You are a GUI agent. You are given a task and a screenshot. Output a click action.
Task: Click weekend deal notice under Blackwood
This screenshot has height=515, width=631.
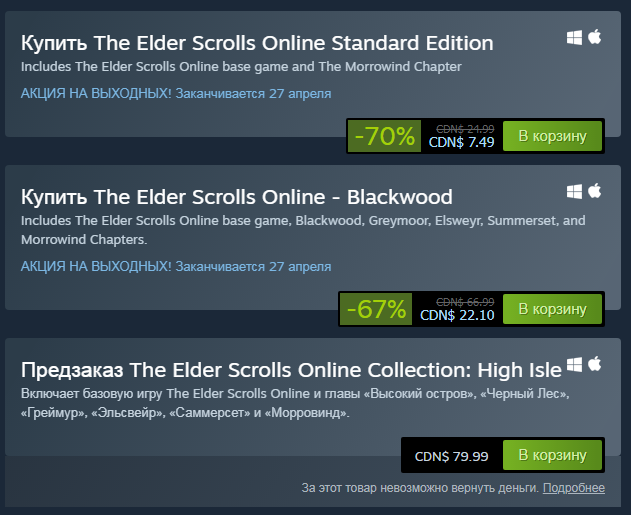[176, 266]
